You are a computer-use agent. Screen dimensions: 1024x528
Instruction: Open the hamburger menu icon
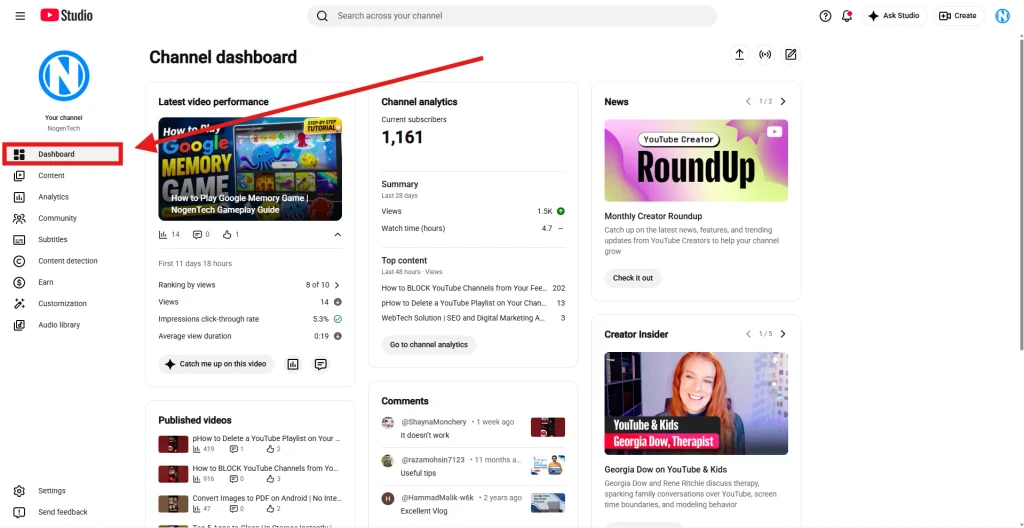coord(20,16)
